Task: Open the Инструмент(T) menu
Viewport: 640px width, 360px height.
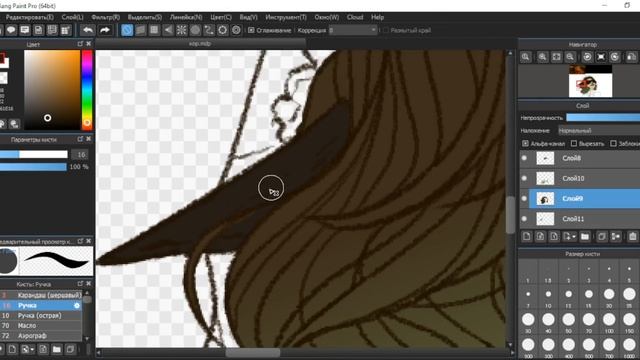Action: pyautogui.click(x=286, y=17)
